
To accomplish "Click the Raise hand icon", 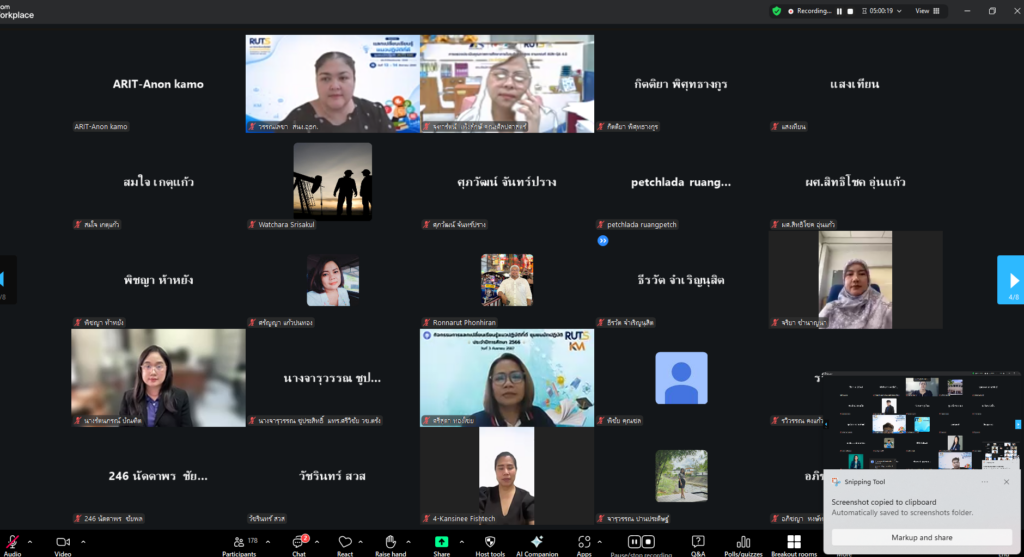I will 391,542.
